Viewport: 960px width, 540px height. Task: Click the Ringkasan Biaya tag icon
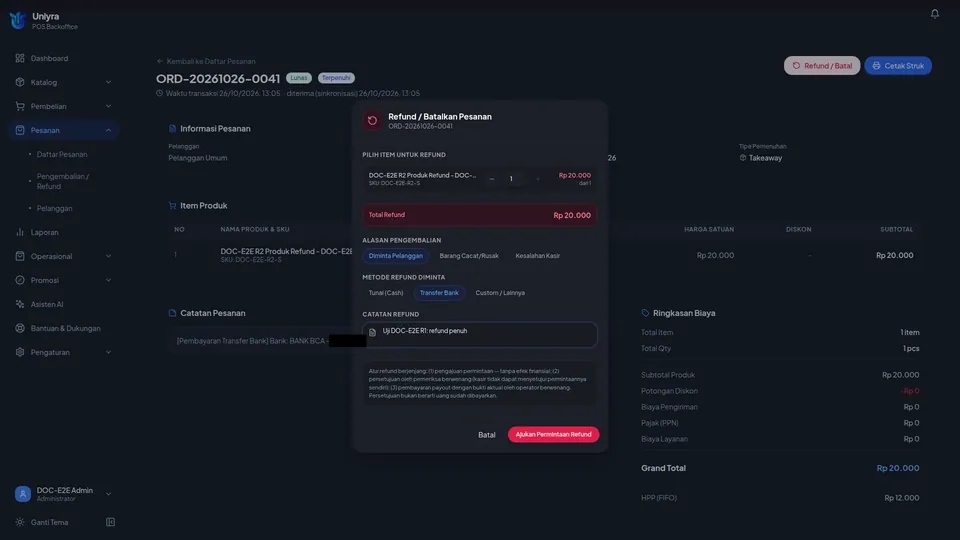tap(645, 313)
